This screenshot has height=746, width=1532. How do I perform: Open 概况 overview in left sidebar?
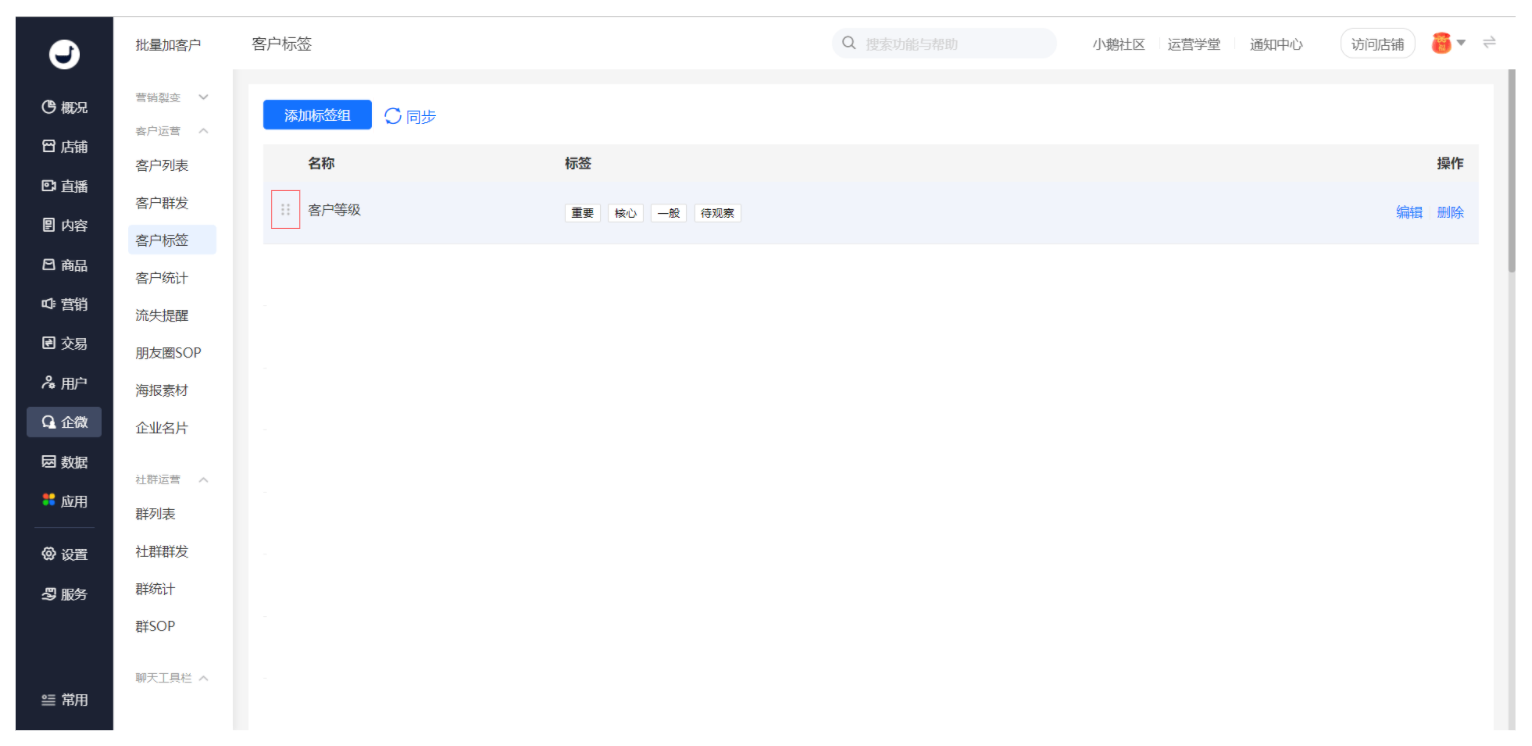pos(64,108)
